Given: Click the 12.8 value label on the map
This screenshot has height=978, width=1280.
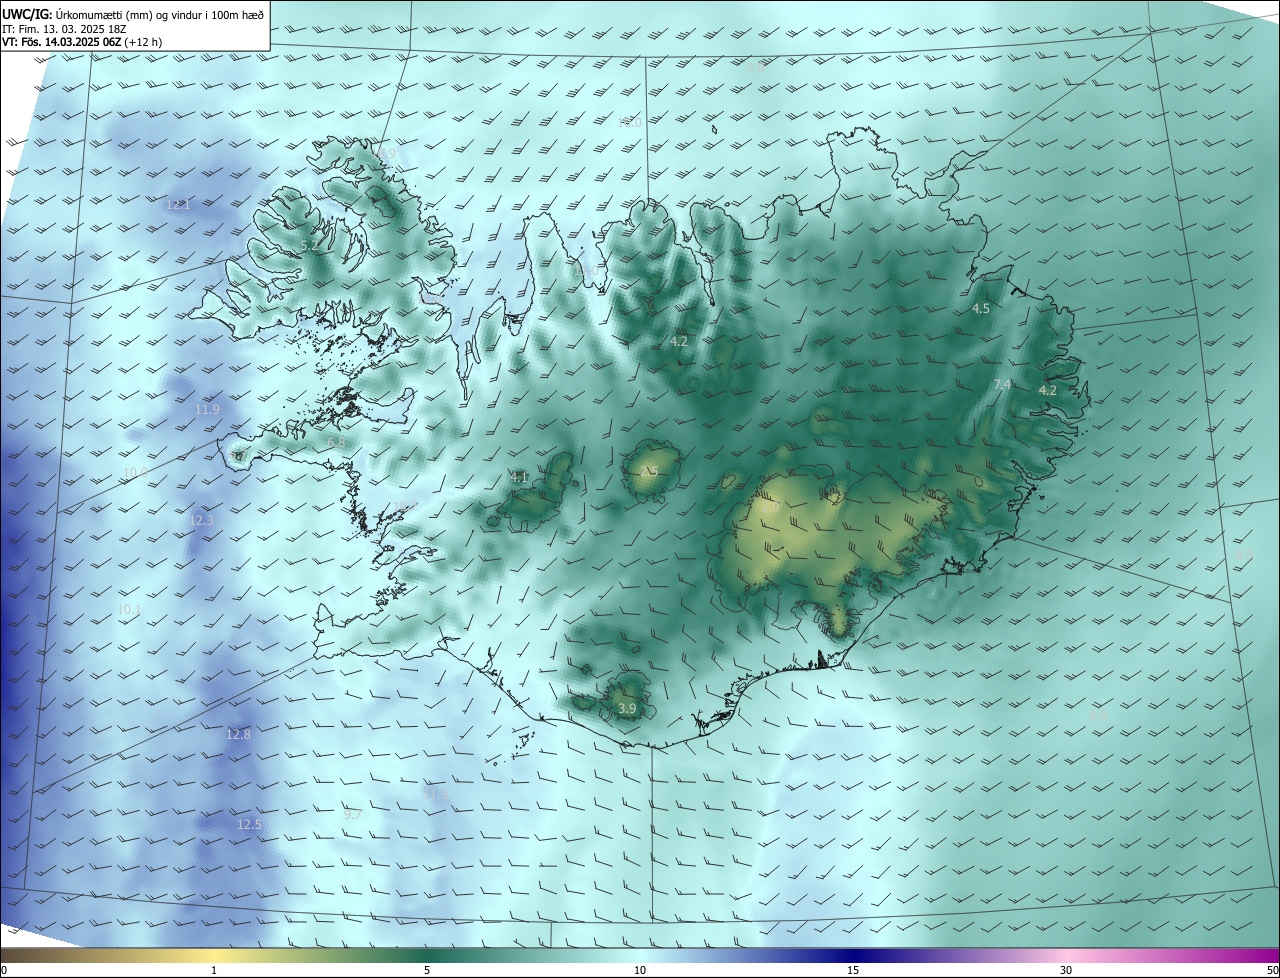Looking at the screenshot, I should [x=238, y=734].
